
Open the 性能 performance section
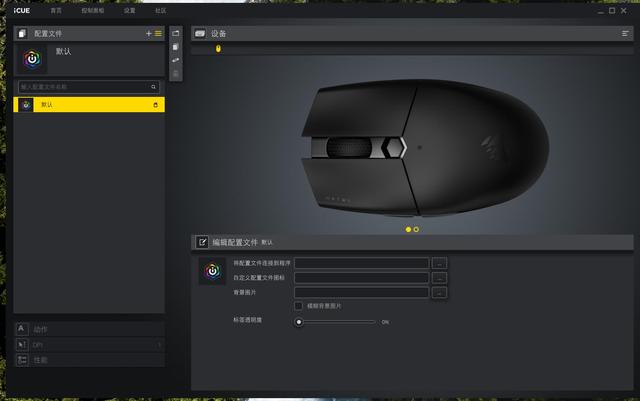89,360
